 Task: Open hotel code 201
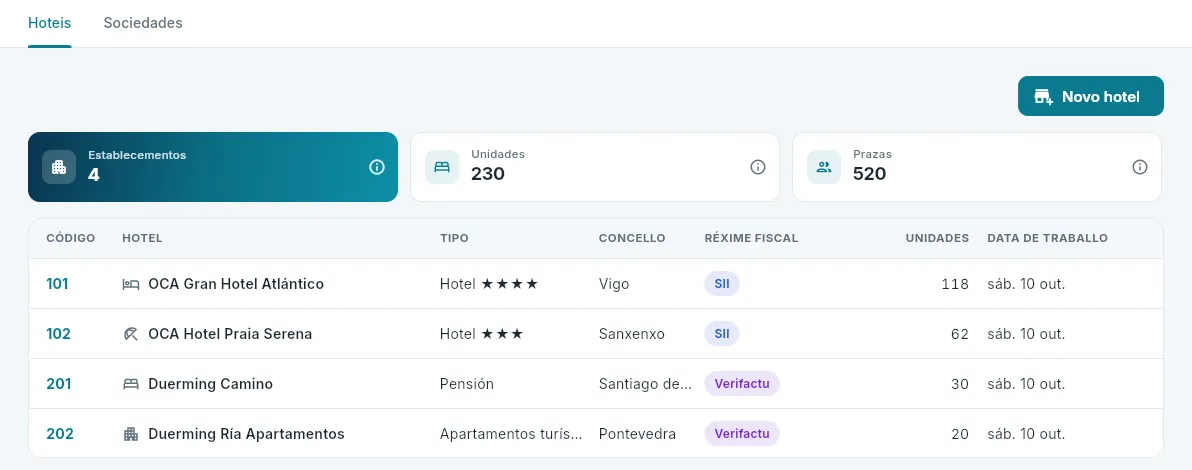tap(59, 385)
